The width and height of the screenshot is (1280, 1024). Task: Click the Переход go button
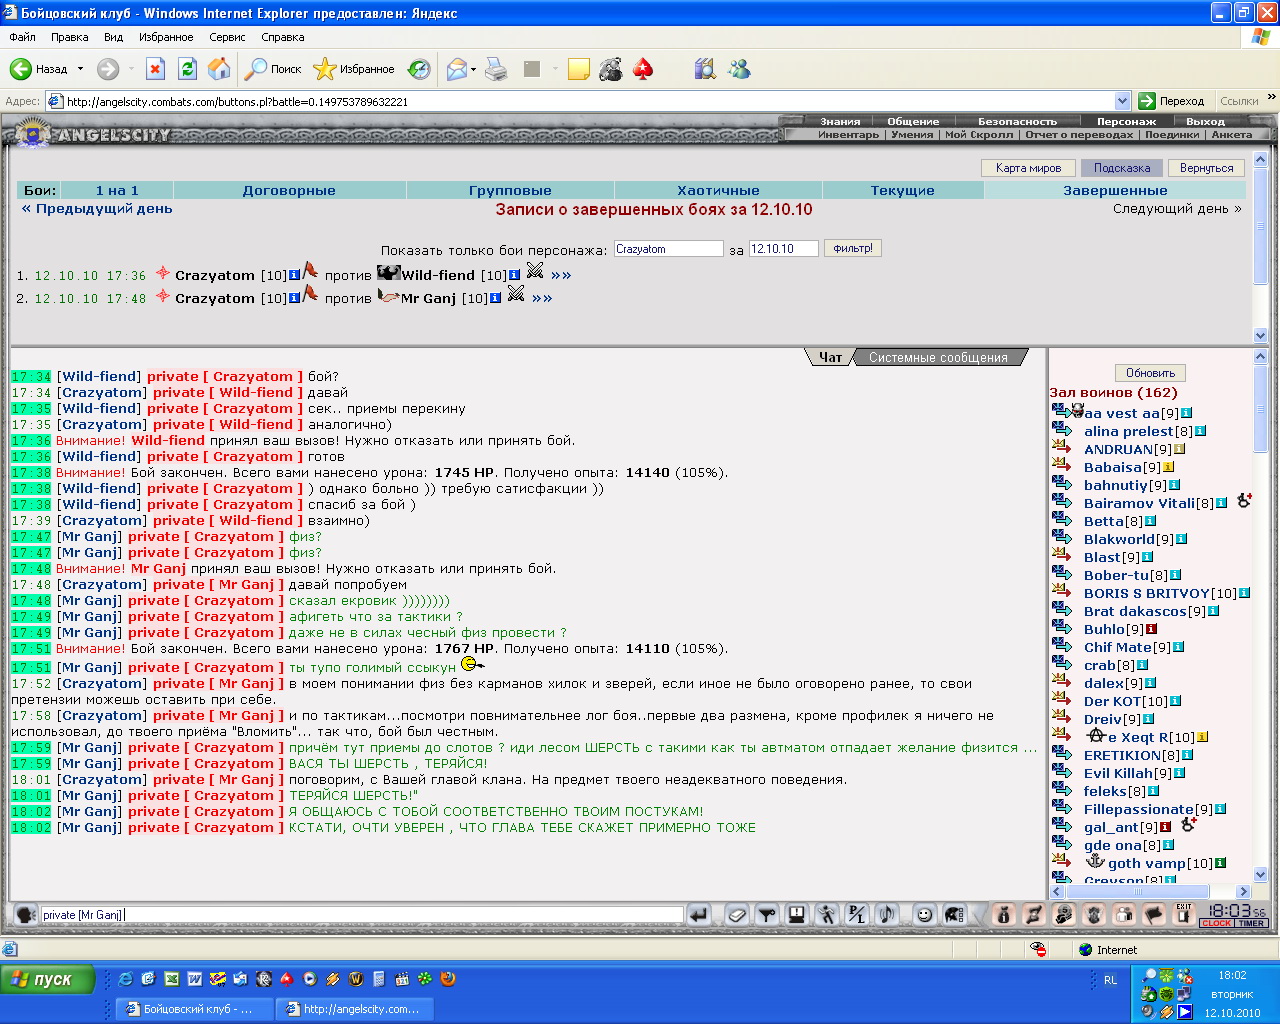(1172, 101)
